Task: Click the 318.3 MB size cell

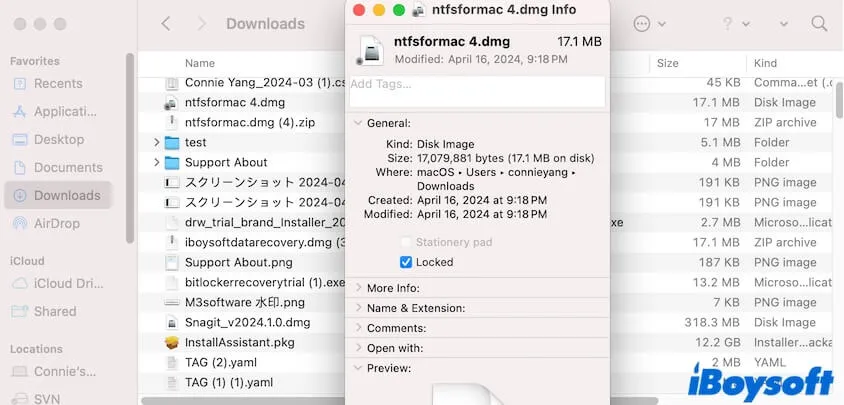Action: (713, 323)
